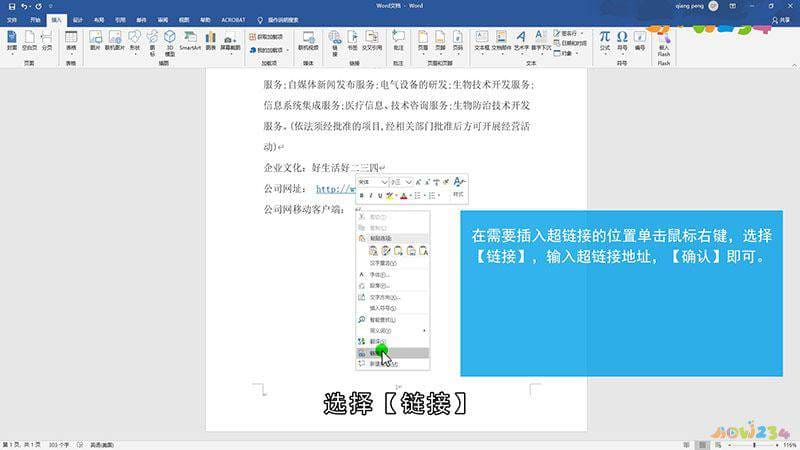Click the yellow text highlight color button
Viewport: 800px width, 450px height.
coord(390,195)
